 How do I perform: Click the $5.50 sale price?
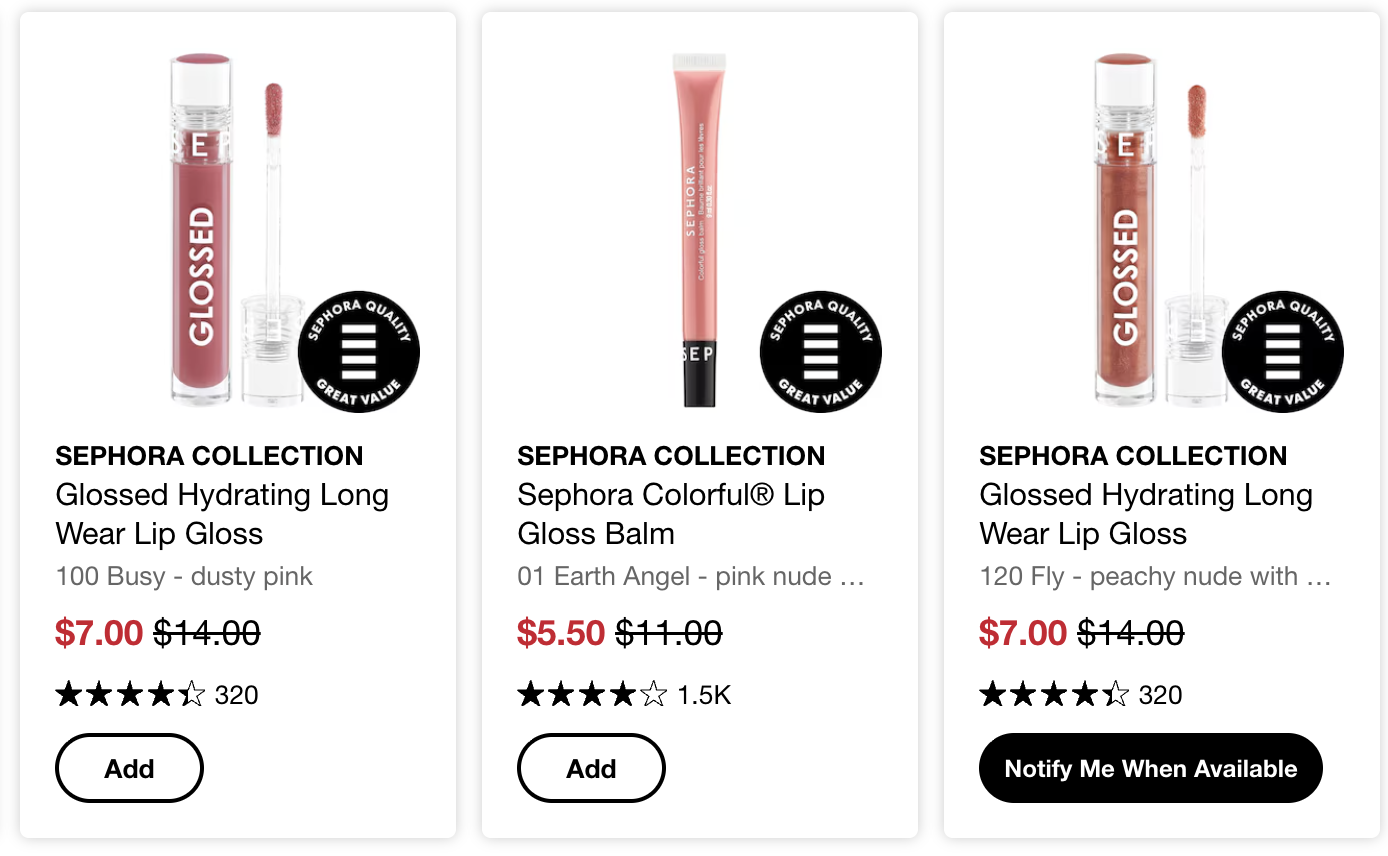point(560,633)
